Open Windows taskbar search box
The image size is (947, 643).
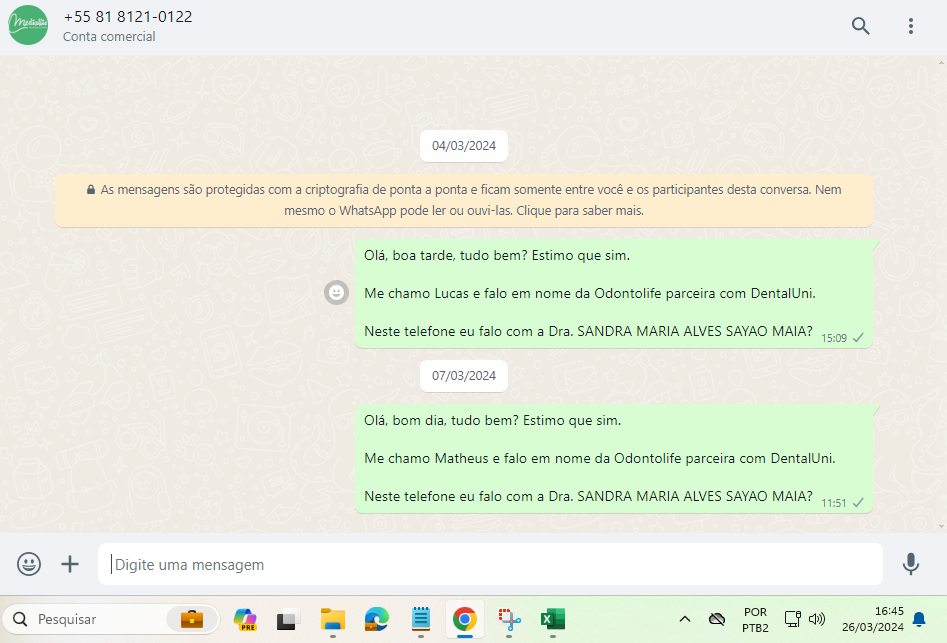pyautogui.click(x=111, y=619)
